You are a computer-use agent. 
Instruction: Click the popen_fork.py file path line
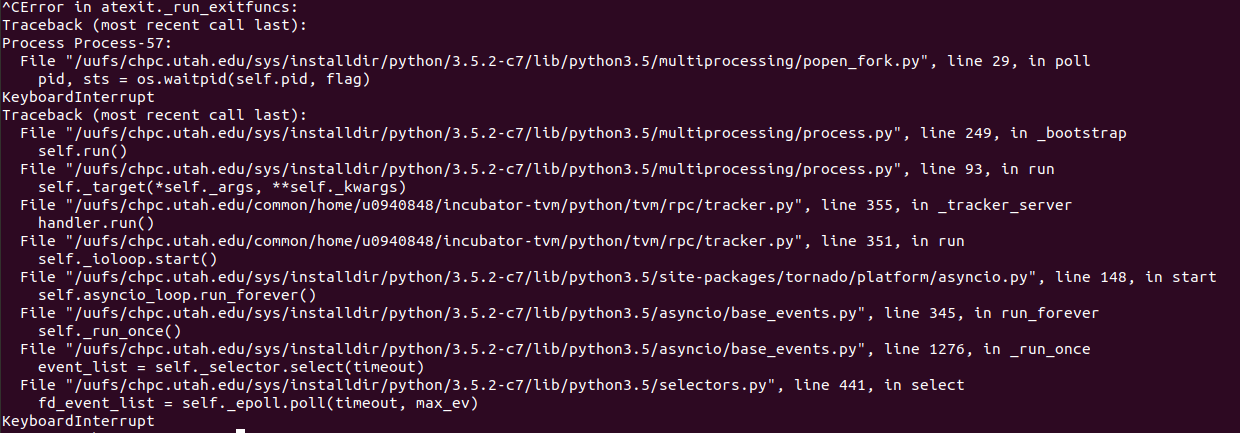(x=554, y=62)
